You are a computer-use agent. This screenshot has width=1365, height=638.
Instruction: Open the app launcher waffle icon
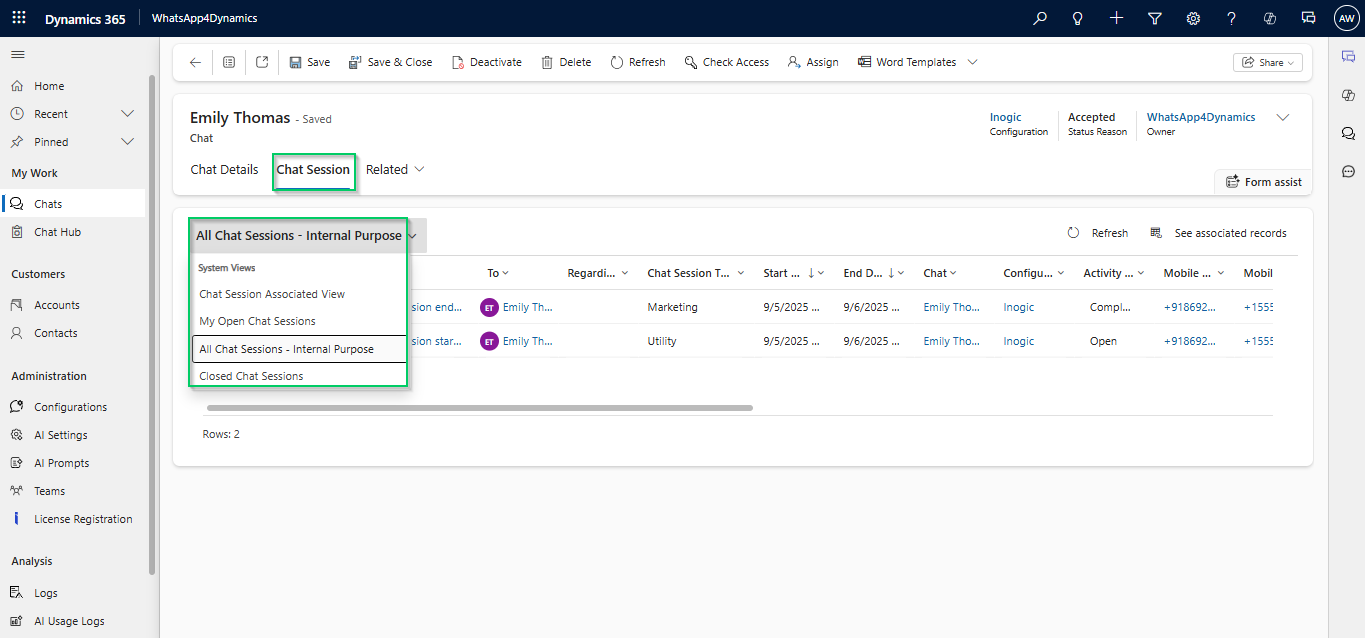coord(19,18)
